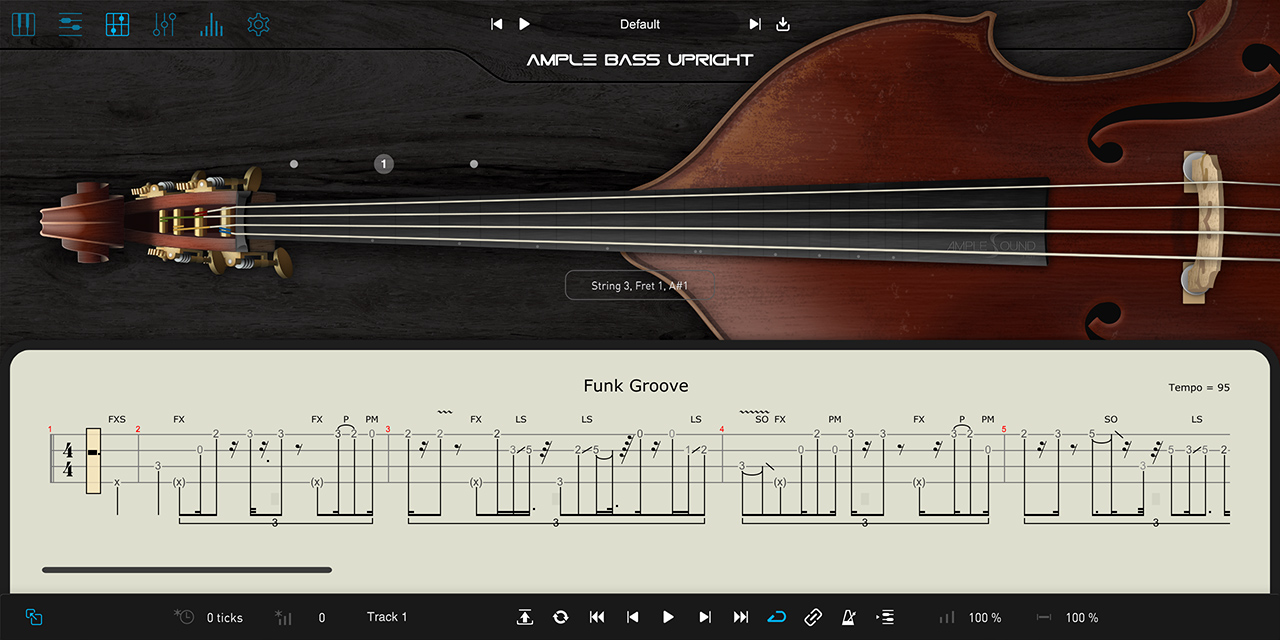Click the highlighted rest in measure 1

pyautogui.click(x=94, y=460)
